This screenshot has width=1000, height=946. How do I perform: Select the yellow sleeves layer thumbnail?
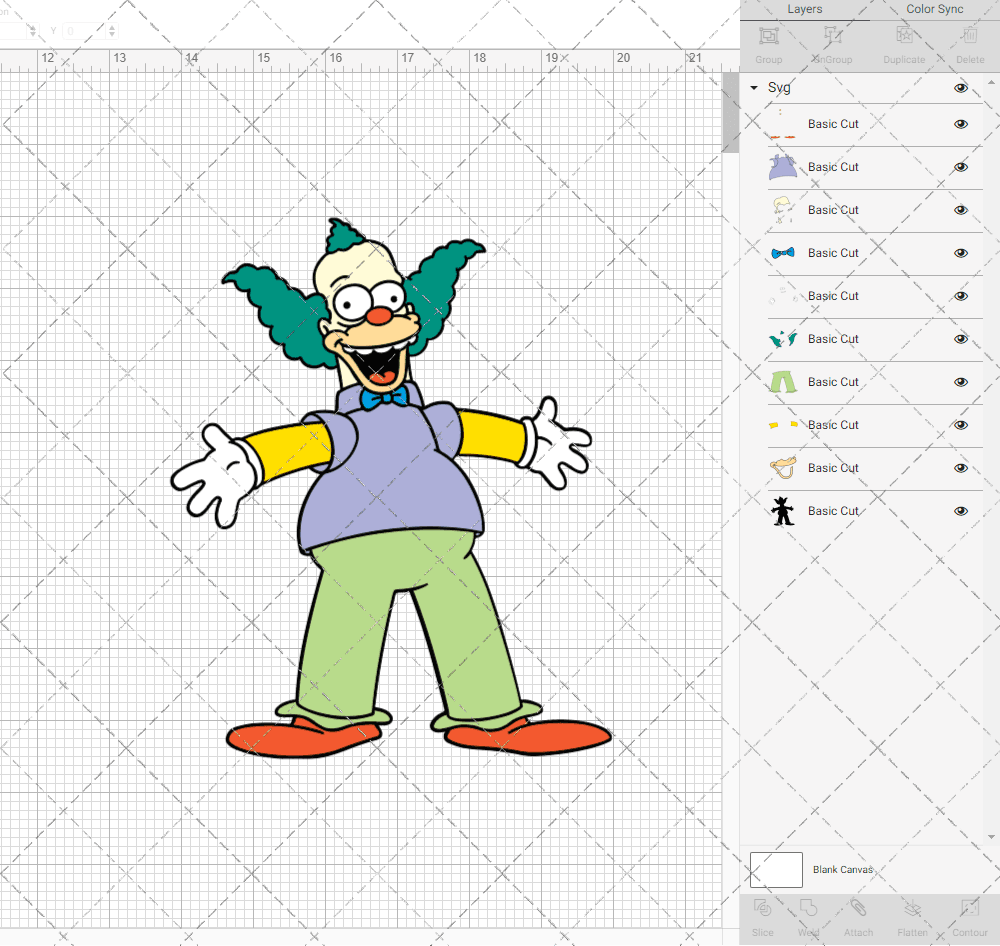[783, 425]
